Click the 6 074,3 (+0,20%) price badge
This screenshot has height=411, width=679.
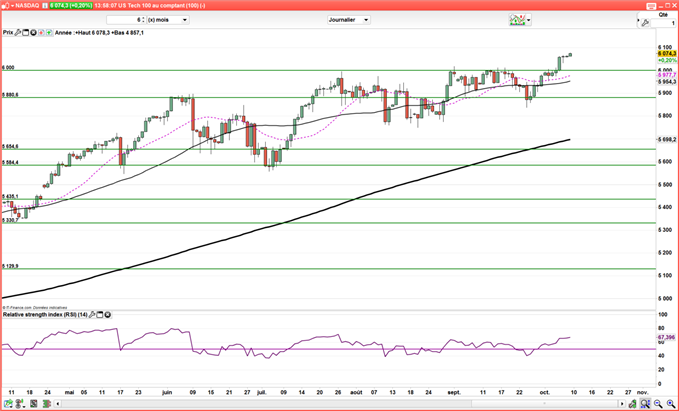[71, 6]
